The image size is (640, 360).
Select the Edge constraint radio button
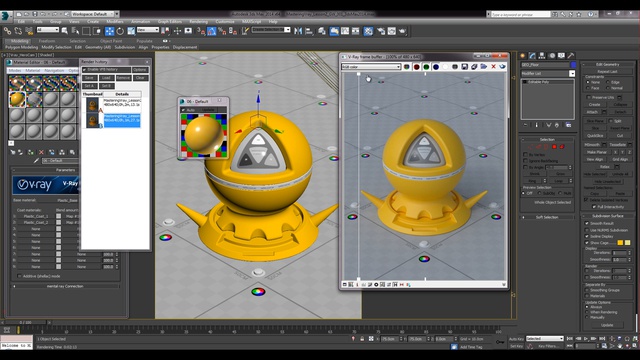[608, 82]
